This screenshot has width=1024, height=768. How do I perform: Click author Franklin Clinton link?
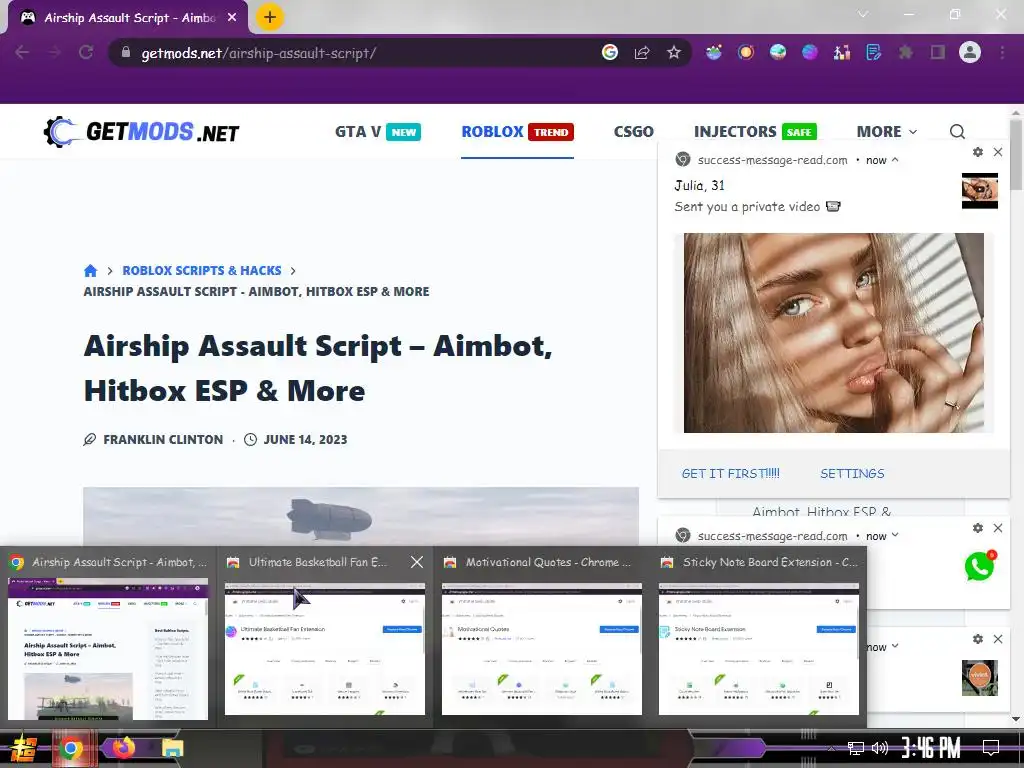click(x=163, y=440)
